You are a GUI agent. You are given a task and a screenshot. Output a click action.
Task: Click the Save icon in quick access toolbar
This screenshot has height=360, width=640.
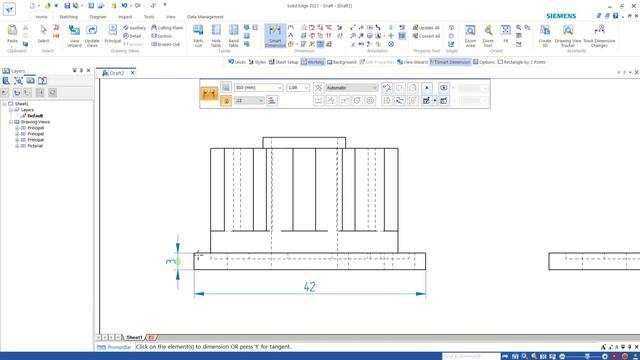(67, 6)
